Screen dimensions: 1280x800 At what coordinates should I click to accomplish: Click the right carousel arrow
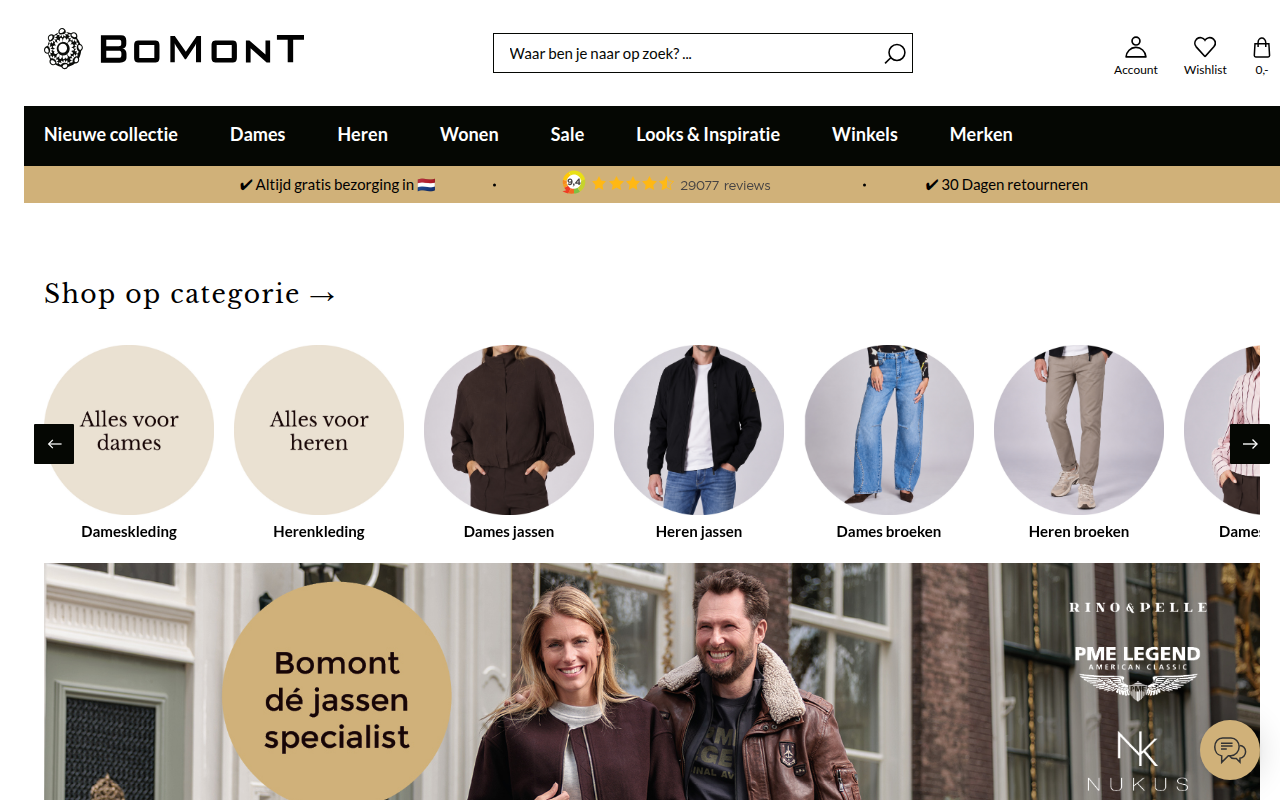pos(1250,444)
